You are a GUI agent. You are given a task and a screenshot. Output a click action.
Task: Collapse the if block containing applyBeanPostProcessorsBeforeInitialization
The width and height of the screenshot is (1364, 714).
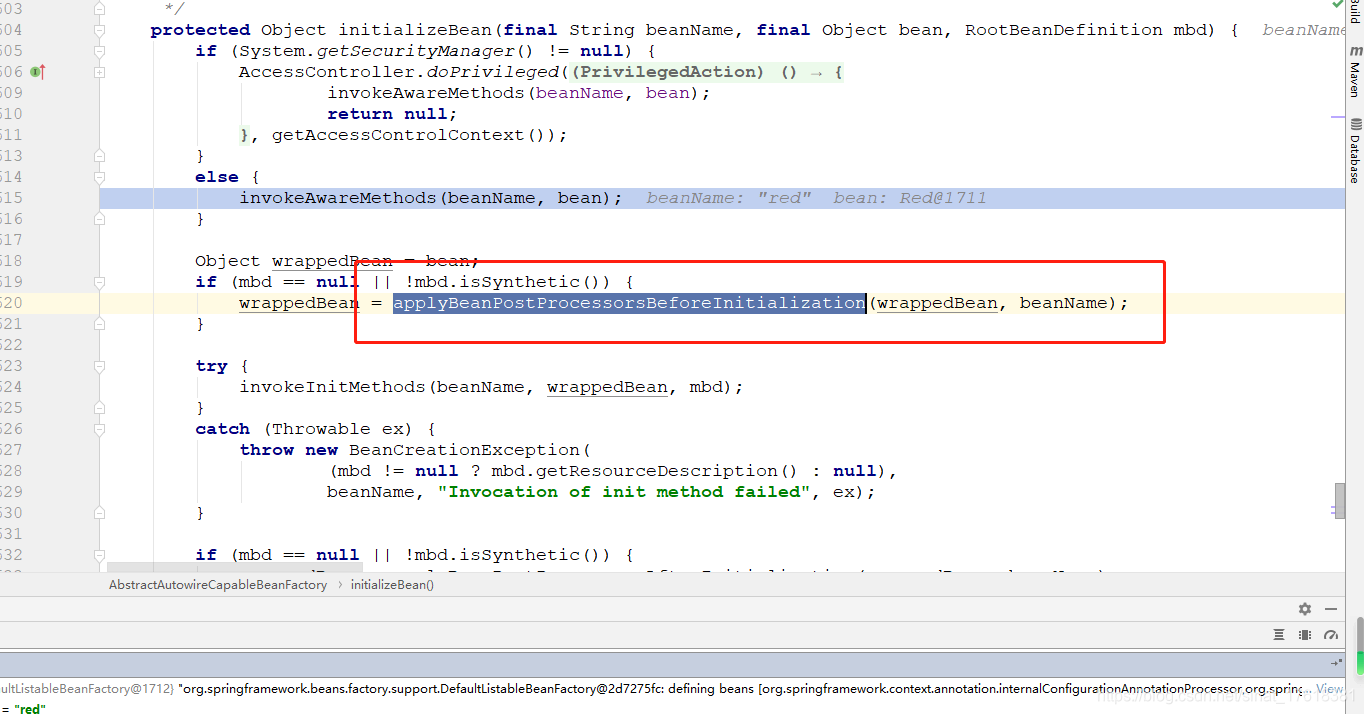tap(99, 282)
